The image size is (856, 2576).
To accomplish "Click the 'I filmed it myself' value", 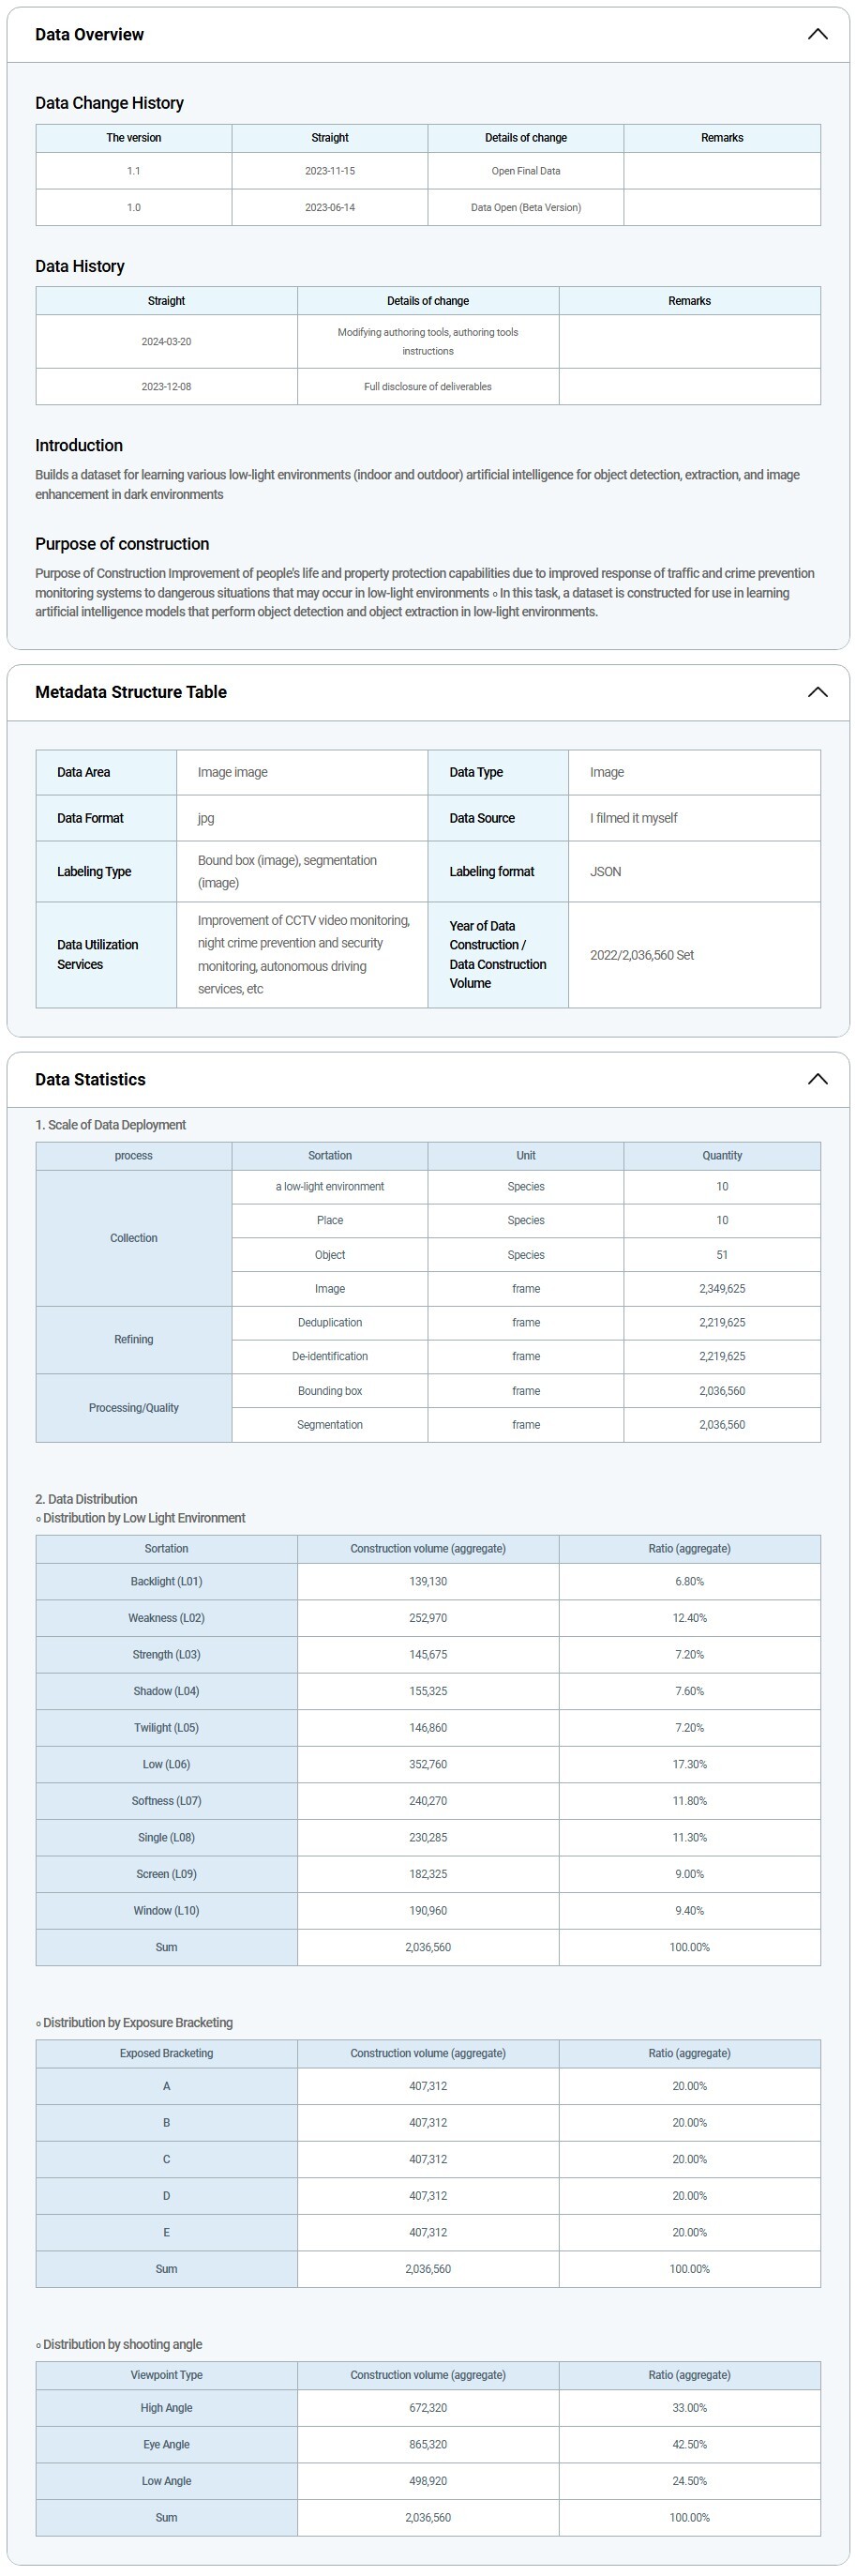I will (633, 818).
